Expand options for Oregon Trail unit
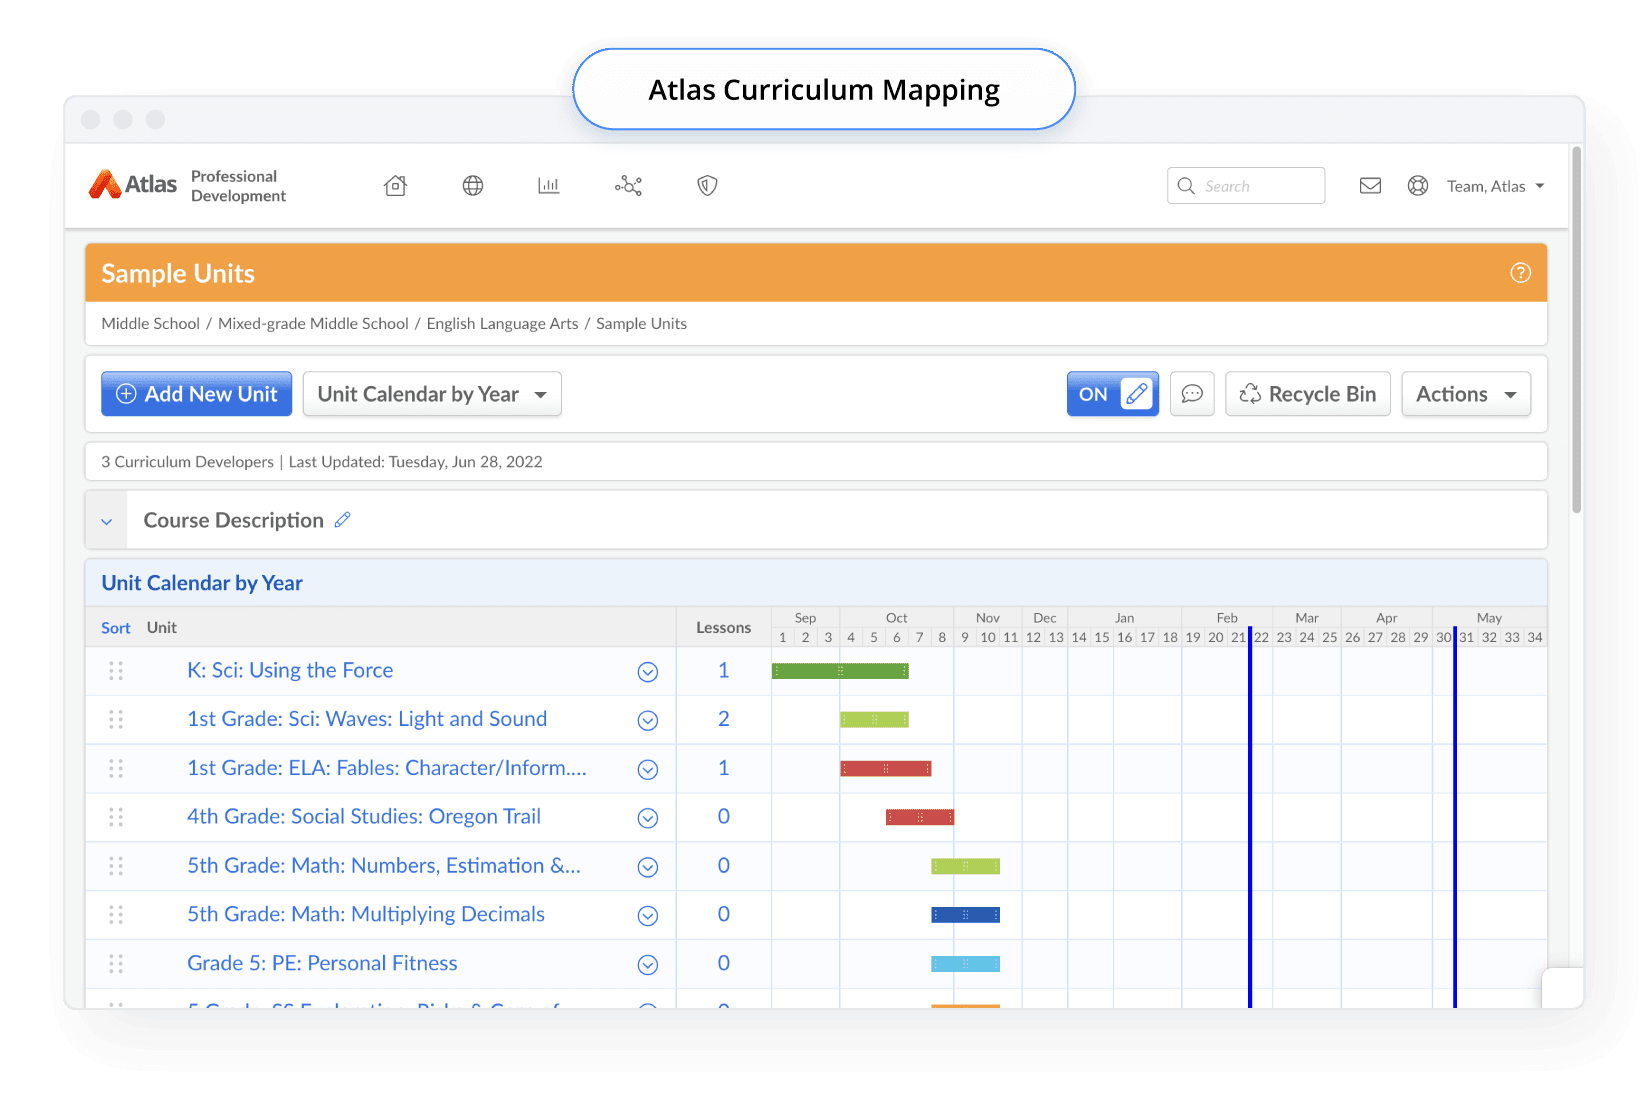 tap(648, 818)
